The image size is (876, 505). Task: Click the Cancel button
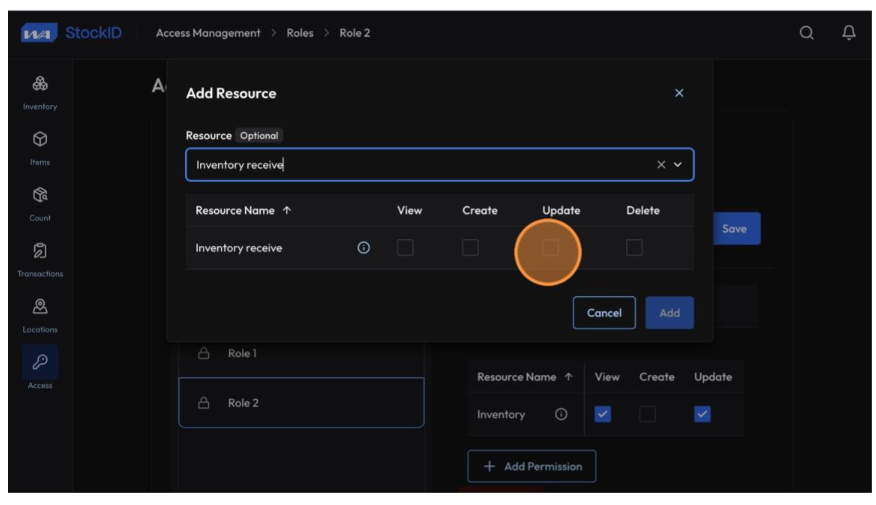pyautogui.click(x=604, y=313)
